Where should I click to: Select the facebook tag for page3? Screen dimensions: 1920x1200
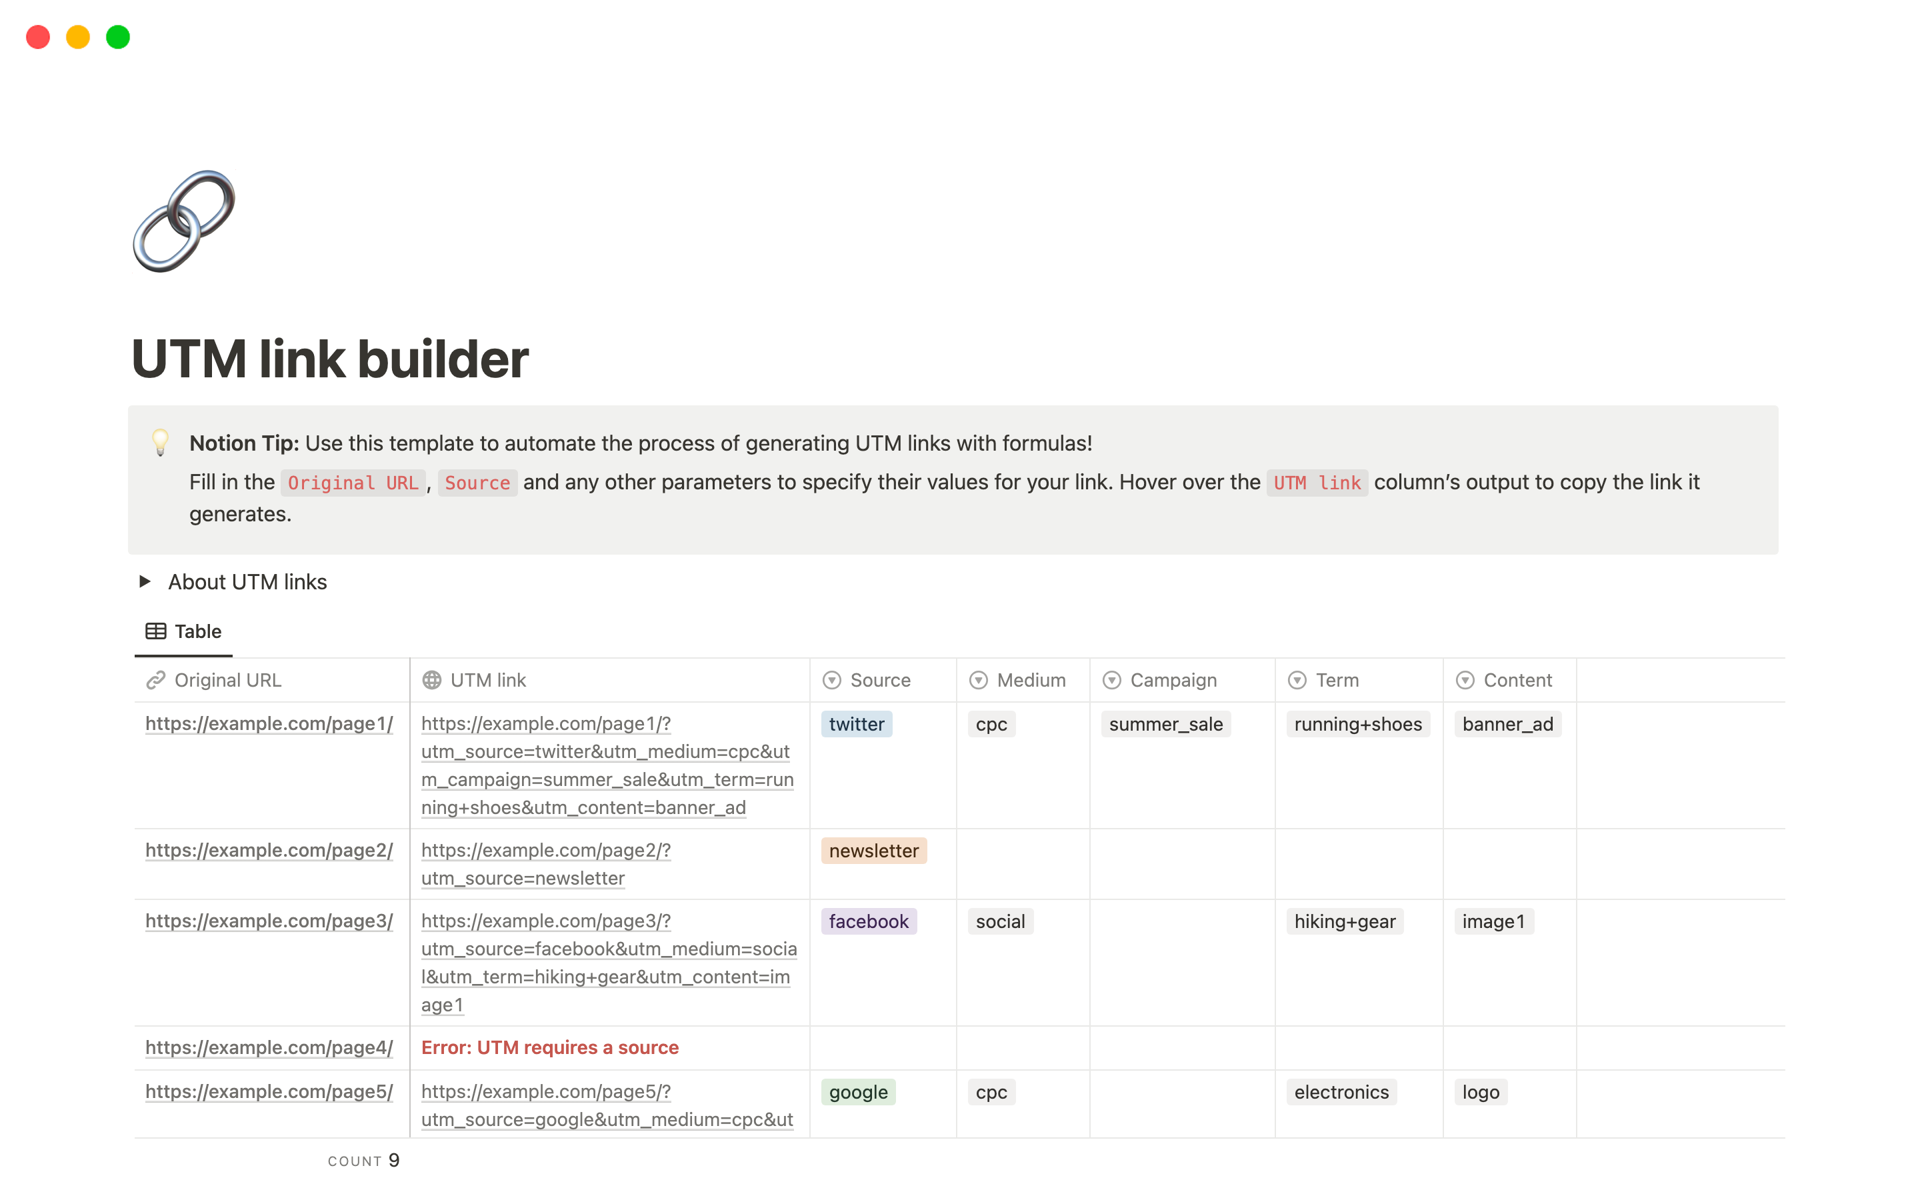tap(868, 921)
